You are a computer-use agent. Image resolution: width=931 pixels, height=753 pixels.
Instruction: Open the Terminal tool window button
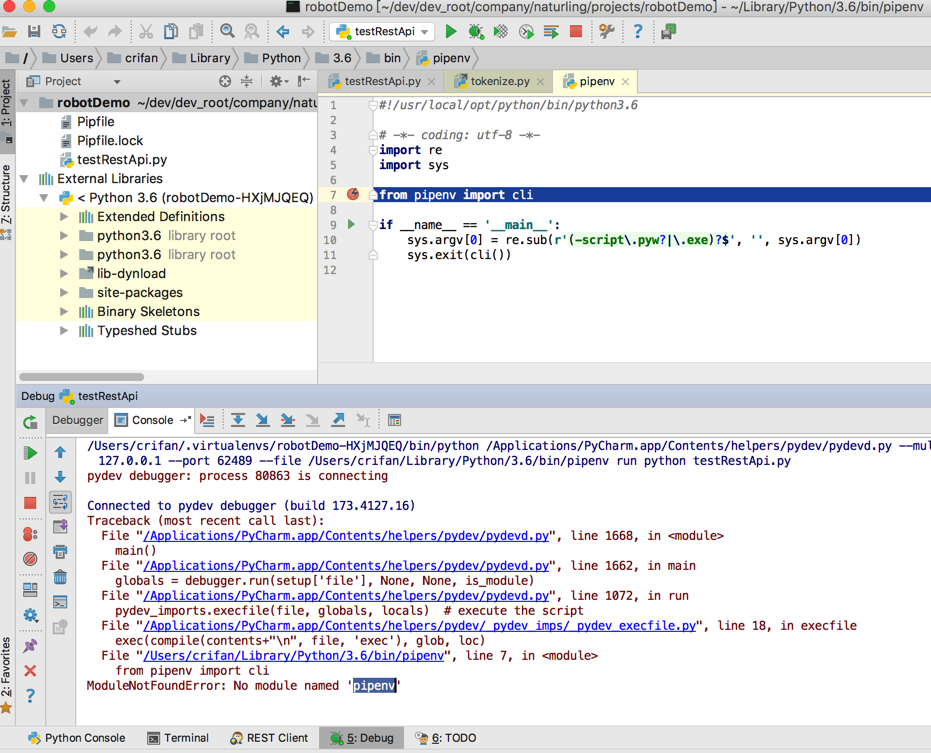point(178,738)
